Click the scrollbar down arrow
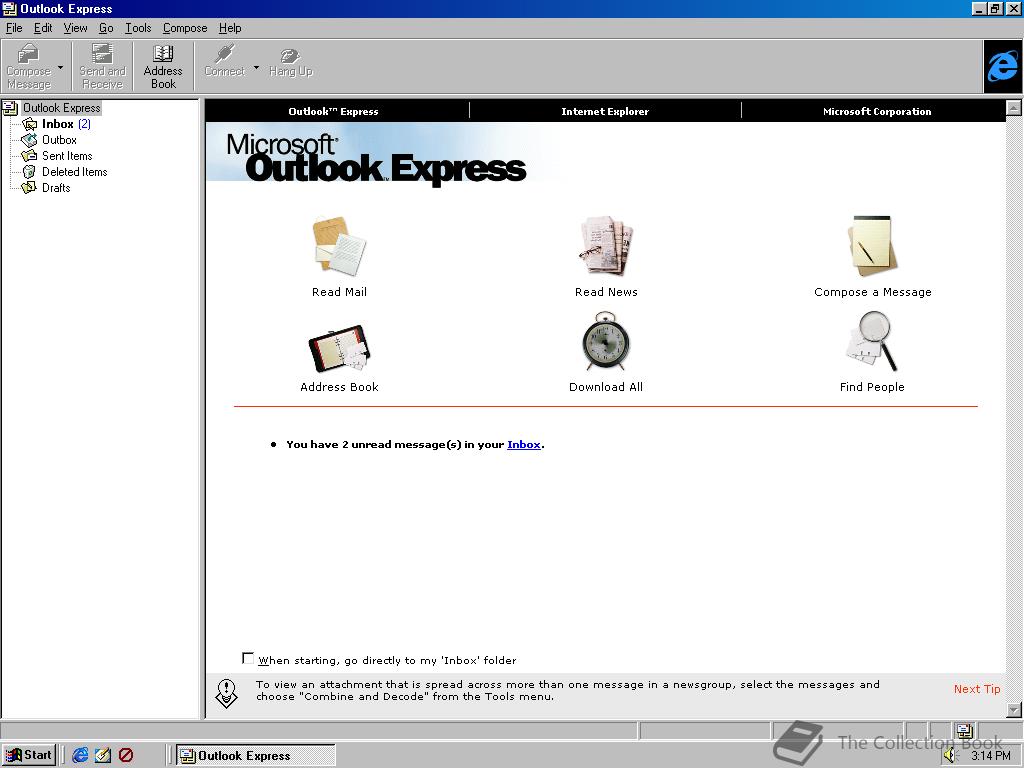The image size is (1024, 768). point(1014,710)
